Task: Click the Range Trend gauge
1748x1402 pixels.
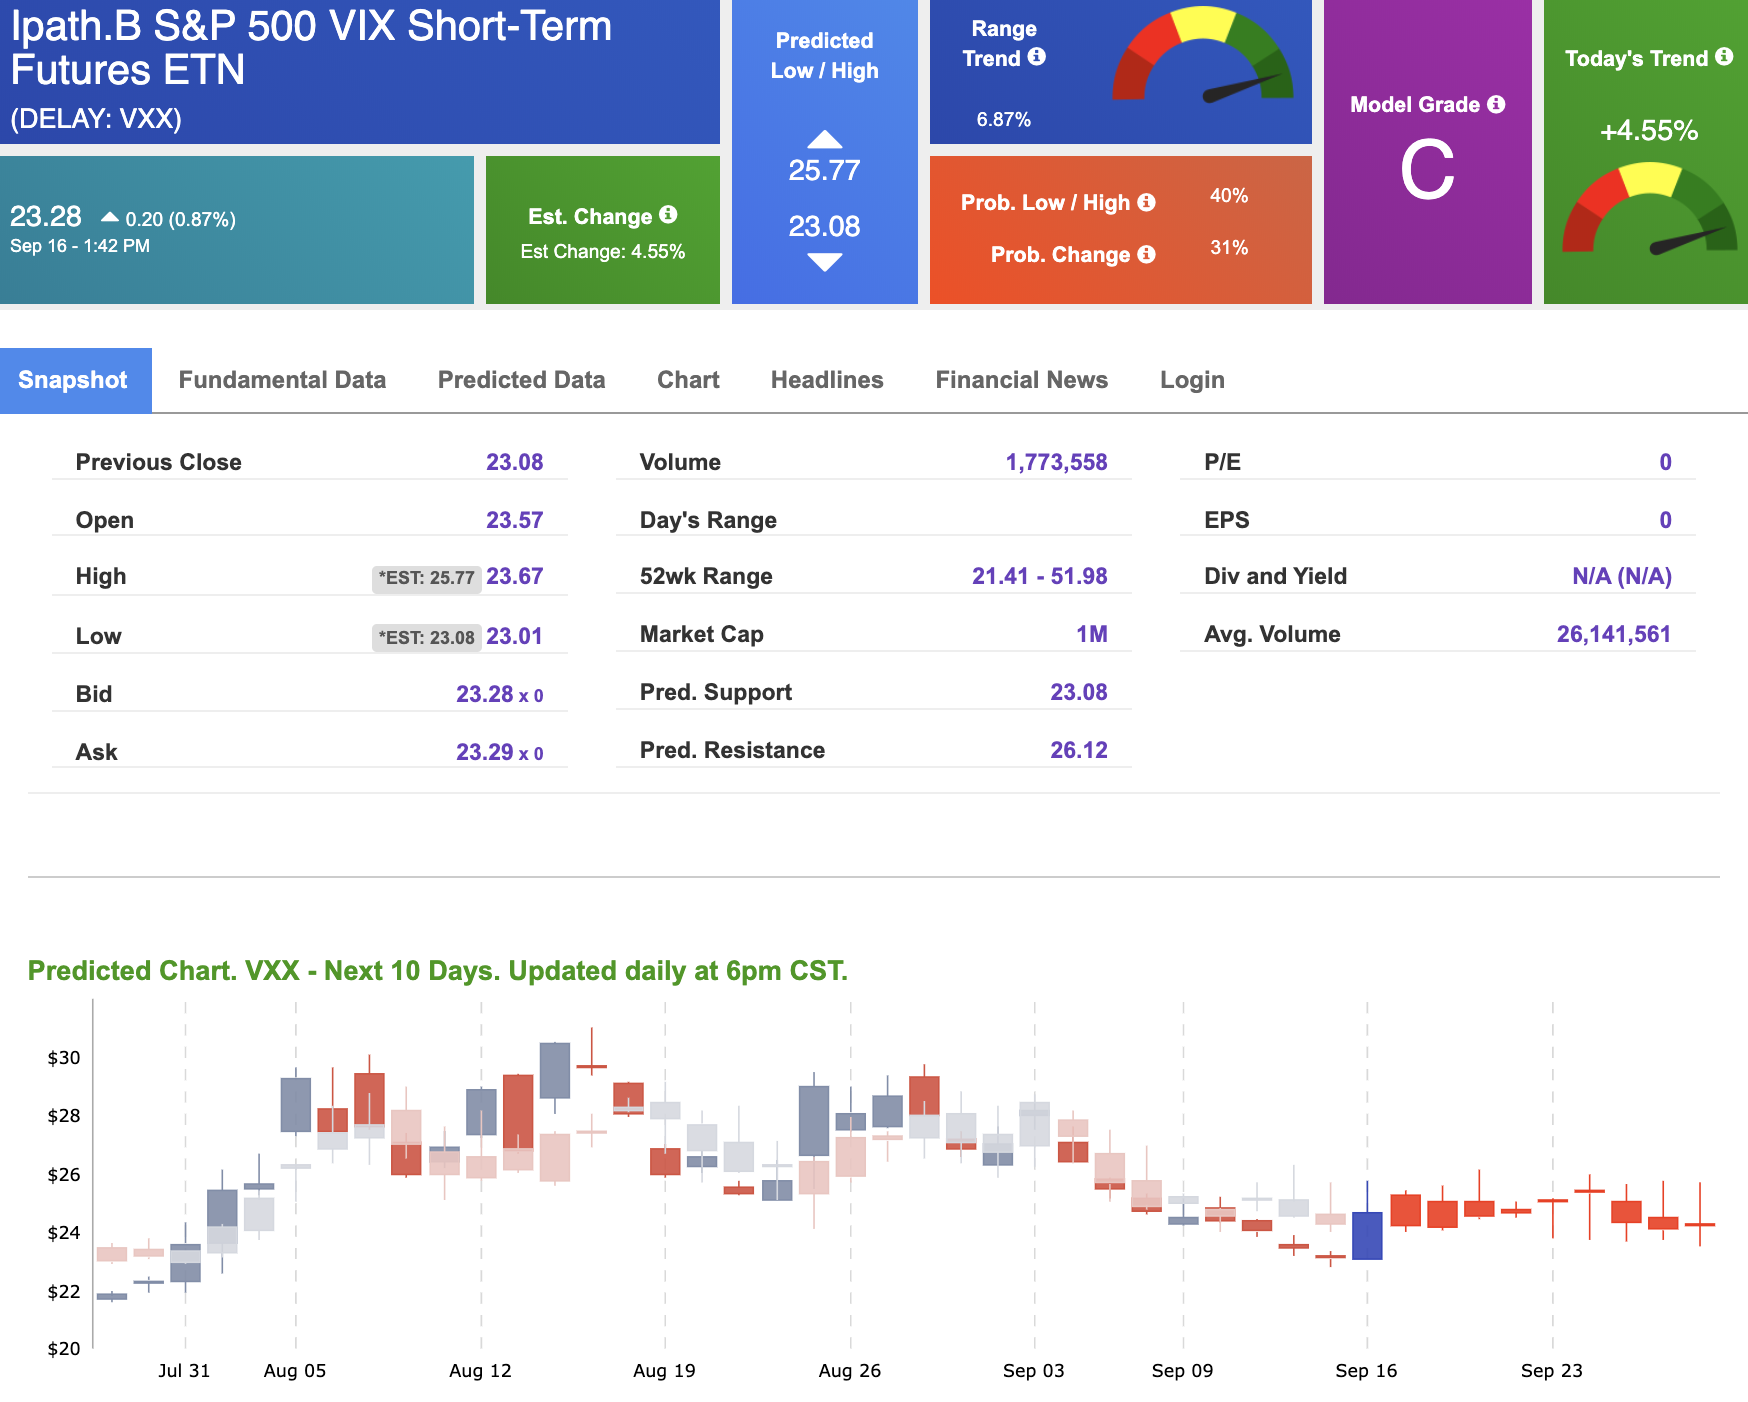Action: coord(1203,55)
